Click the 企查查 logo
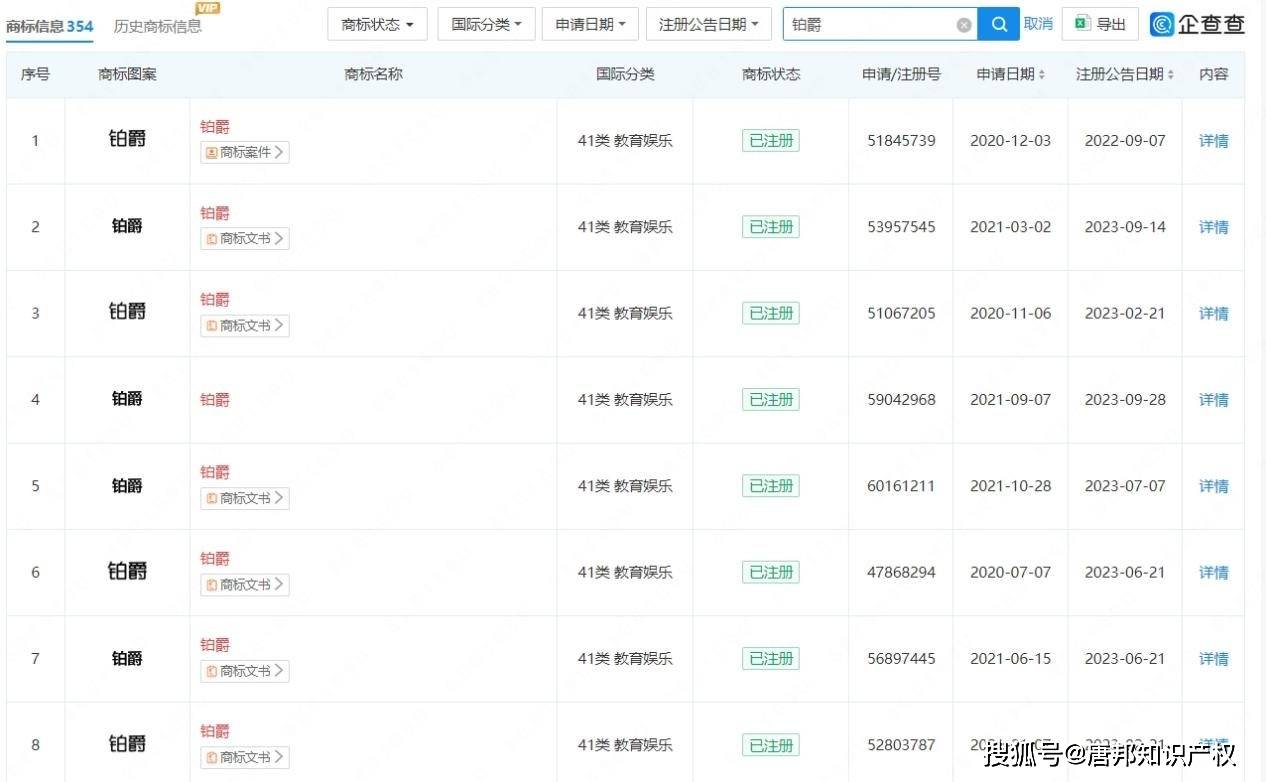Viewport: 1266px width, 782px height. [x=1197, y=25]
